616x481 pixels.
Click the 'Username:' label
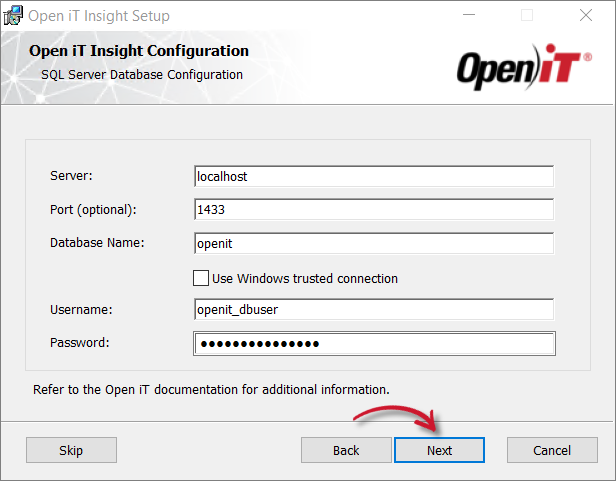pyautogui.click(x=81, y=310)
